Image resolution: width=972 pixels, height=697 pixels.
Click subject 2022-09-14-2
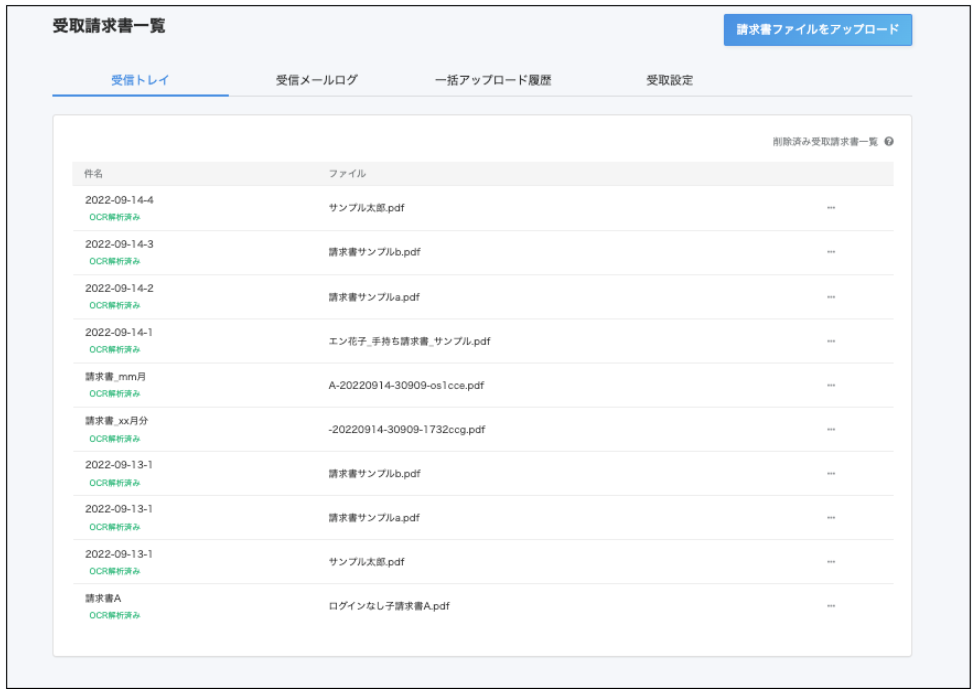(x=119, y=288)
